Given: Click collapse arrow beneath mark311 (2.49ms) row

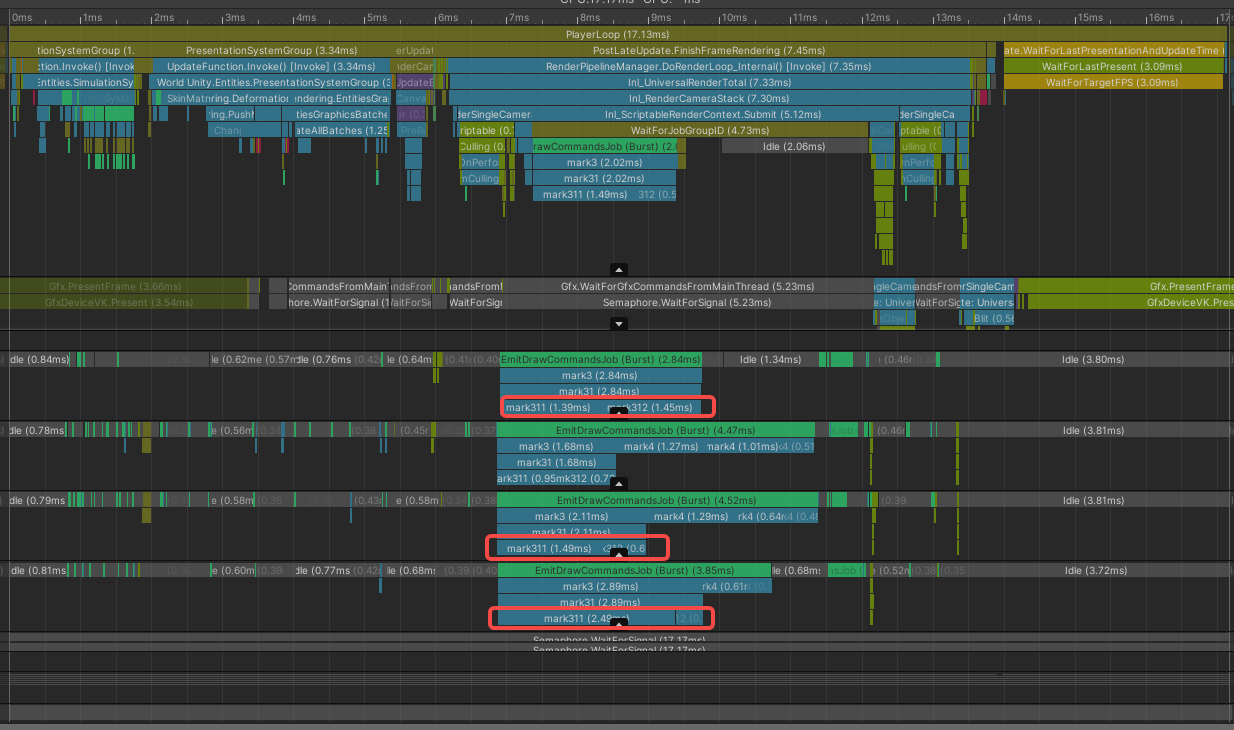Looking at the screenshot, I should pos(618,623).
